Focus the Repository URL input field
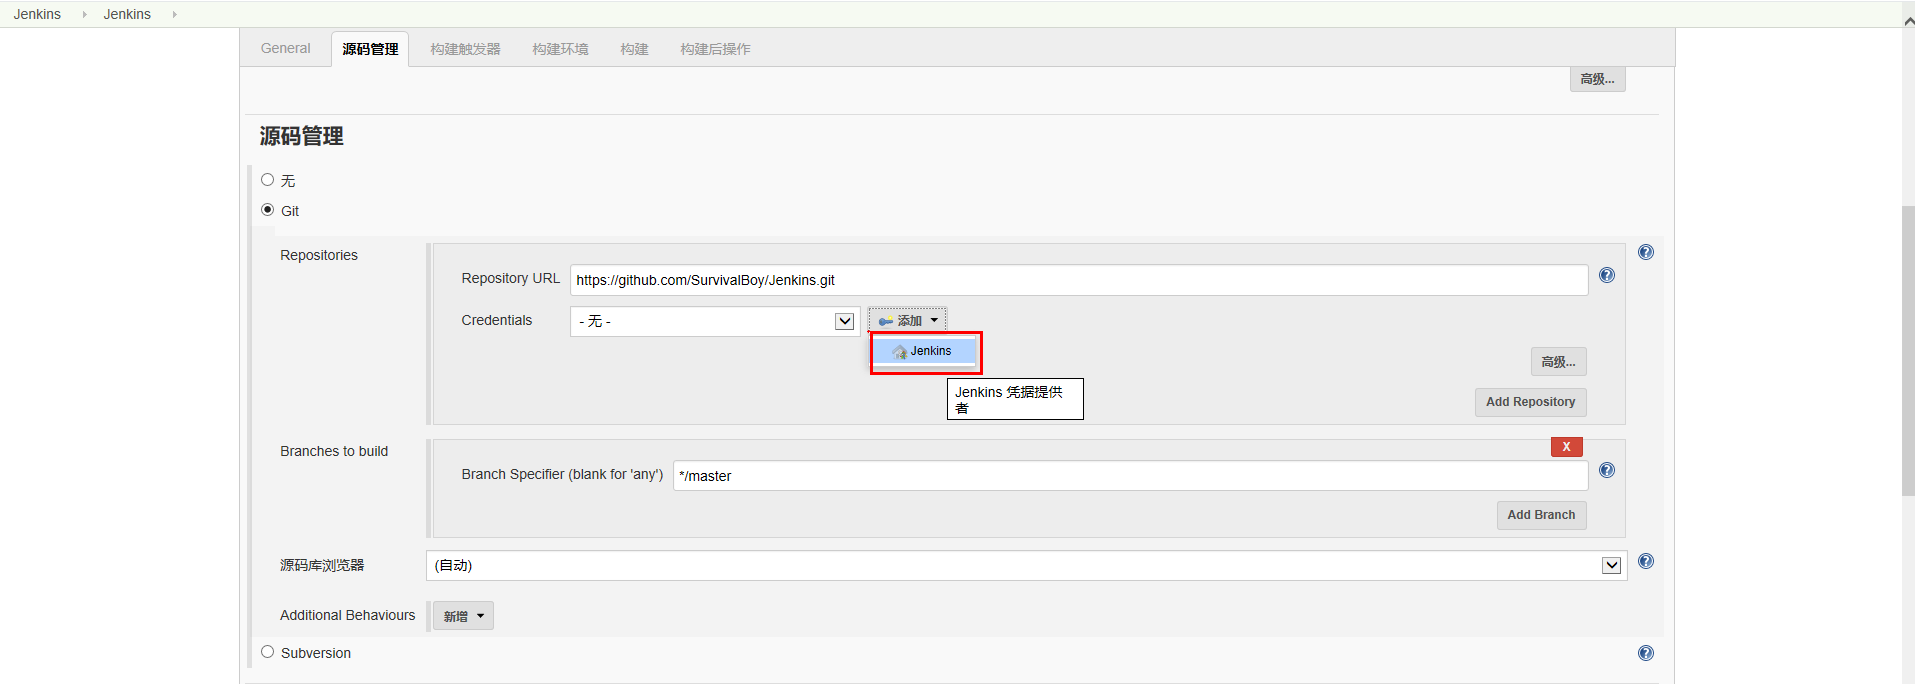 pyautogui.click(x=1079, y=280)
